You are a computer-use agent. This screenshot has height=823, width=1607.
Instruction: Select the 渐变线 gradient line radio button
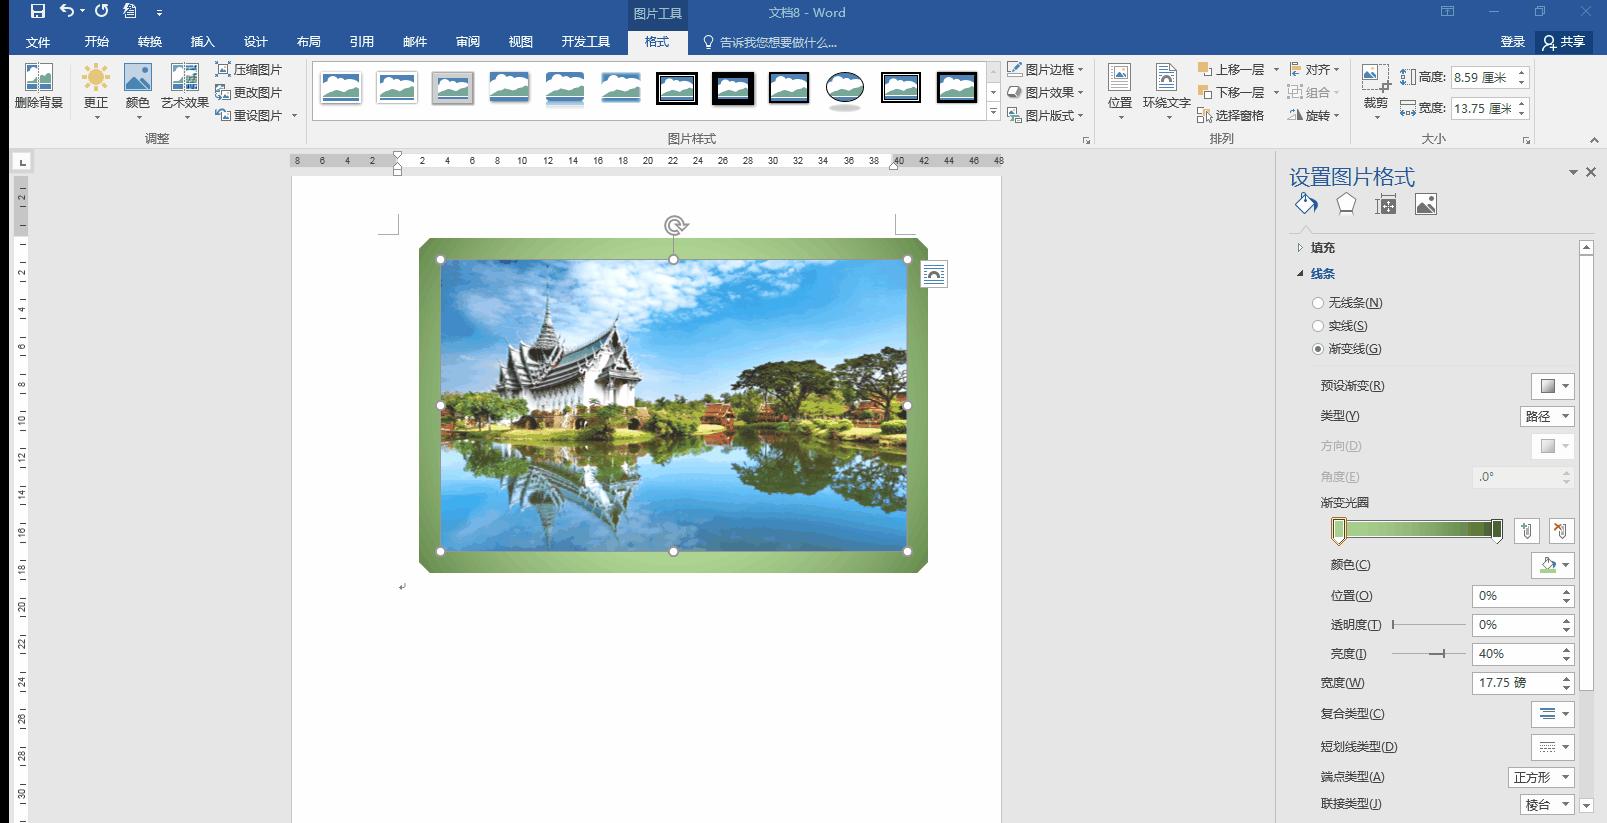coord(1318,349)
